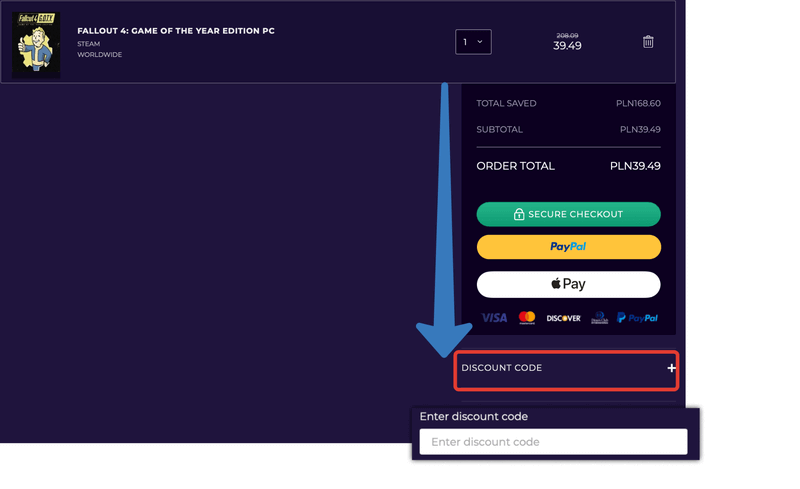Click the Discover card logo
This screenshot has height=489, width=800.
[x=563, y=318]
